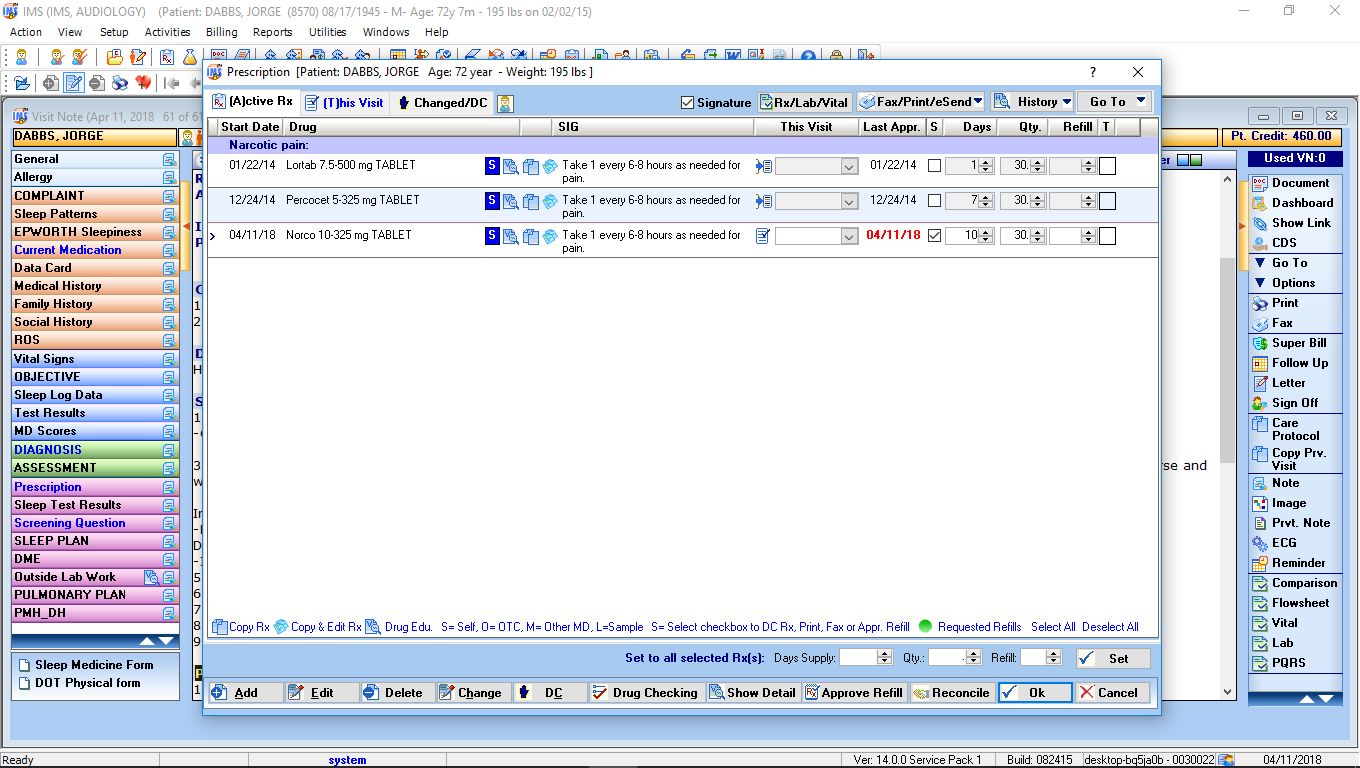Click the Approve Refill button
This screenshot has width=1360, height=768.
click(x=855, y=693)
